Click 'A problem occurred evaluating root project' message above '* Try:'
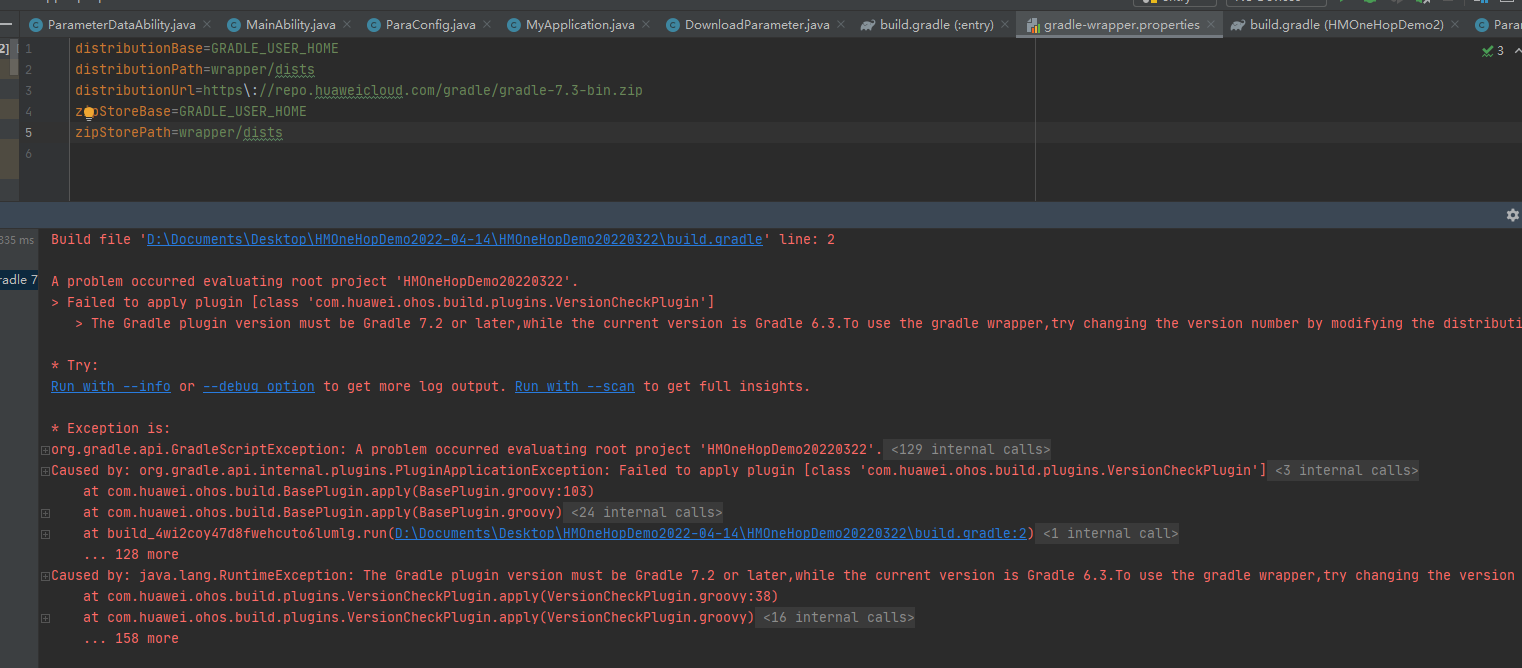The width and height of the screenshot is (1522, 668). tap(315, 282)
